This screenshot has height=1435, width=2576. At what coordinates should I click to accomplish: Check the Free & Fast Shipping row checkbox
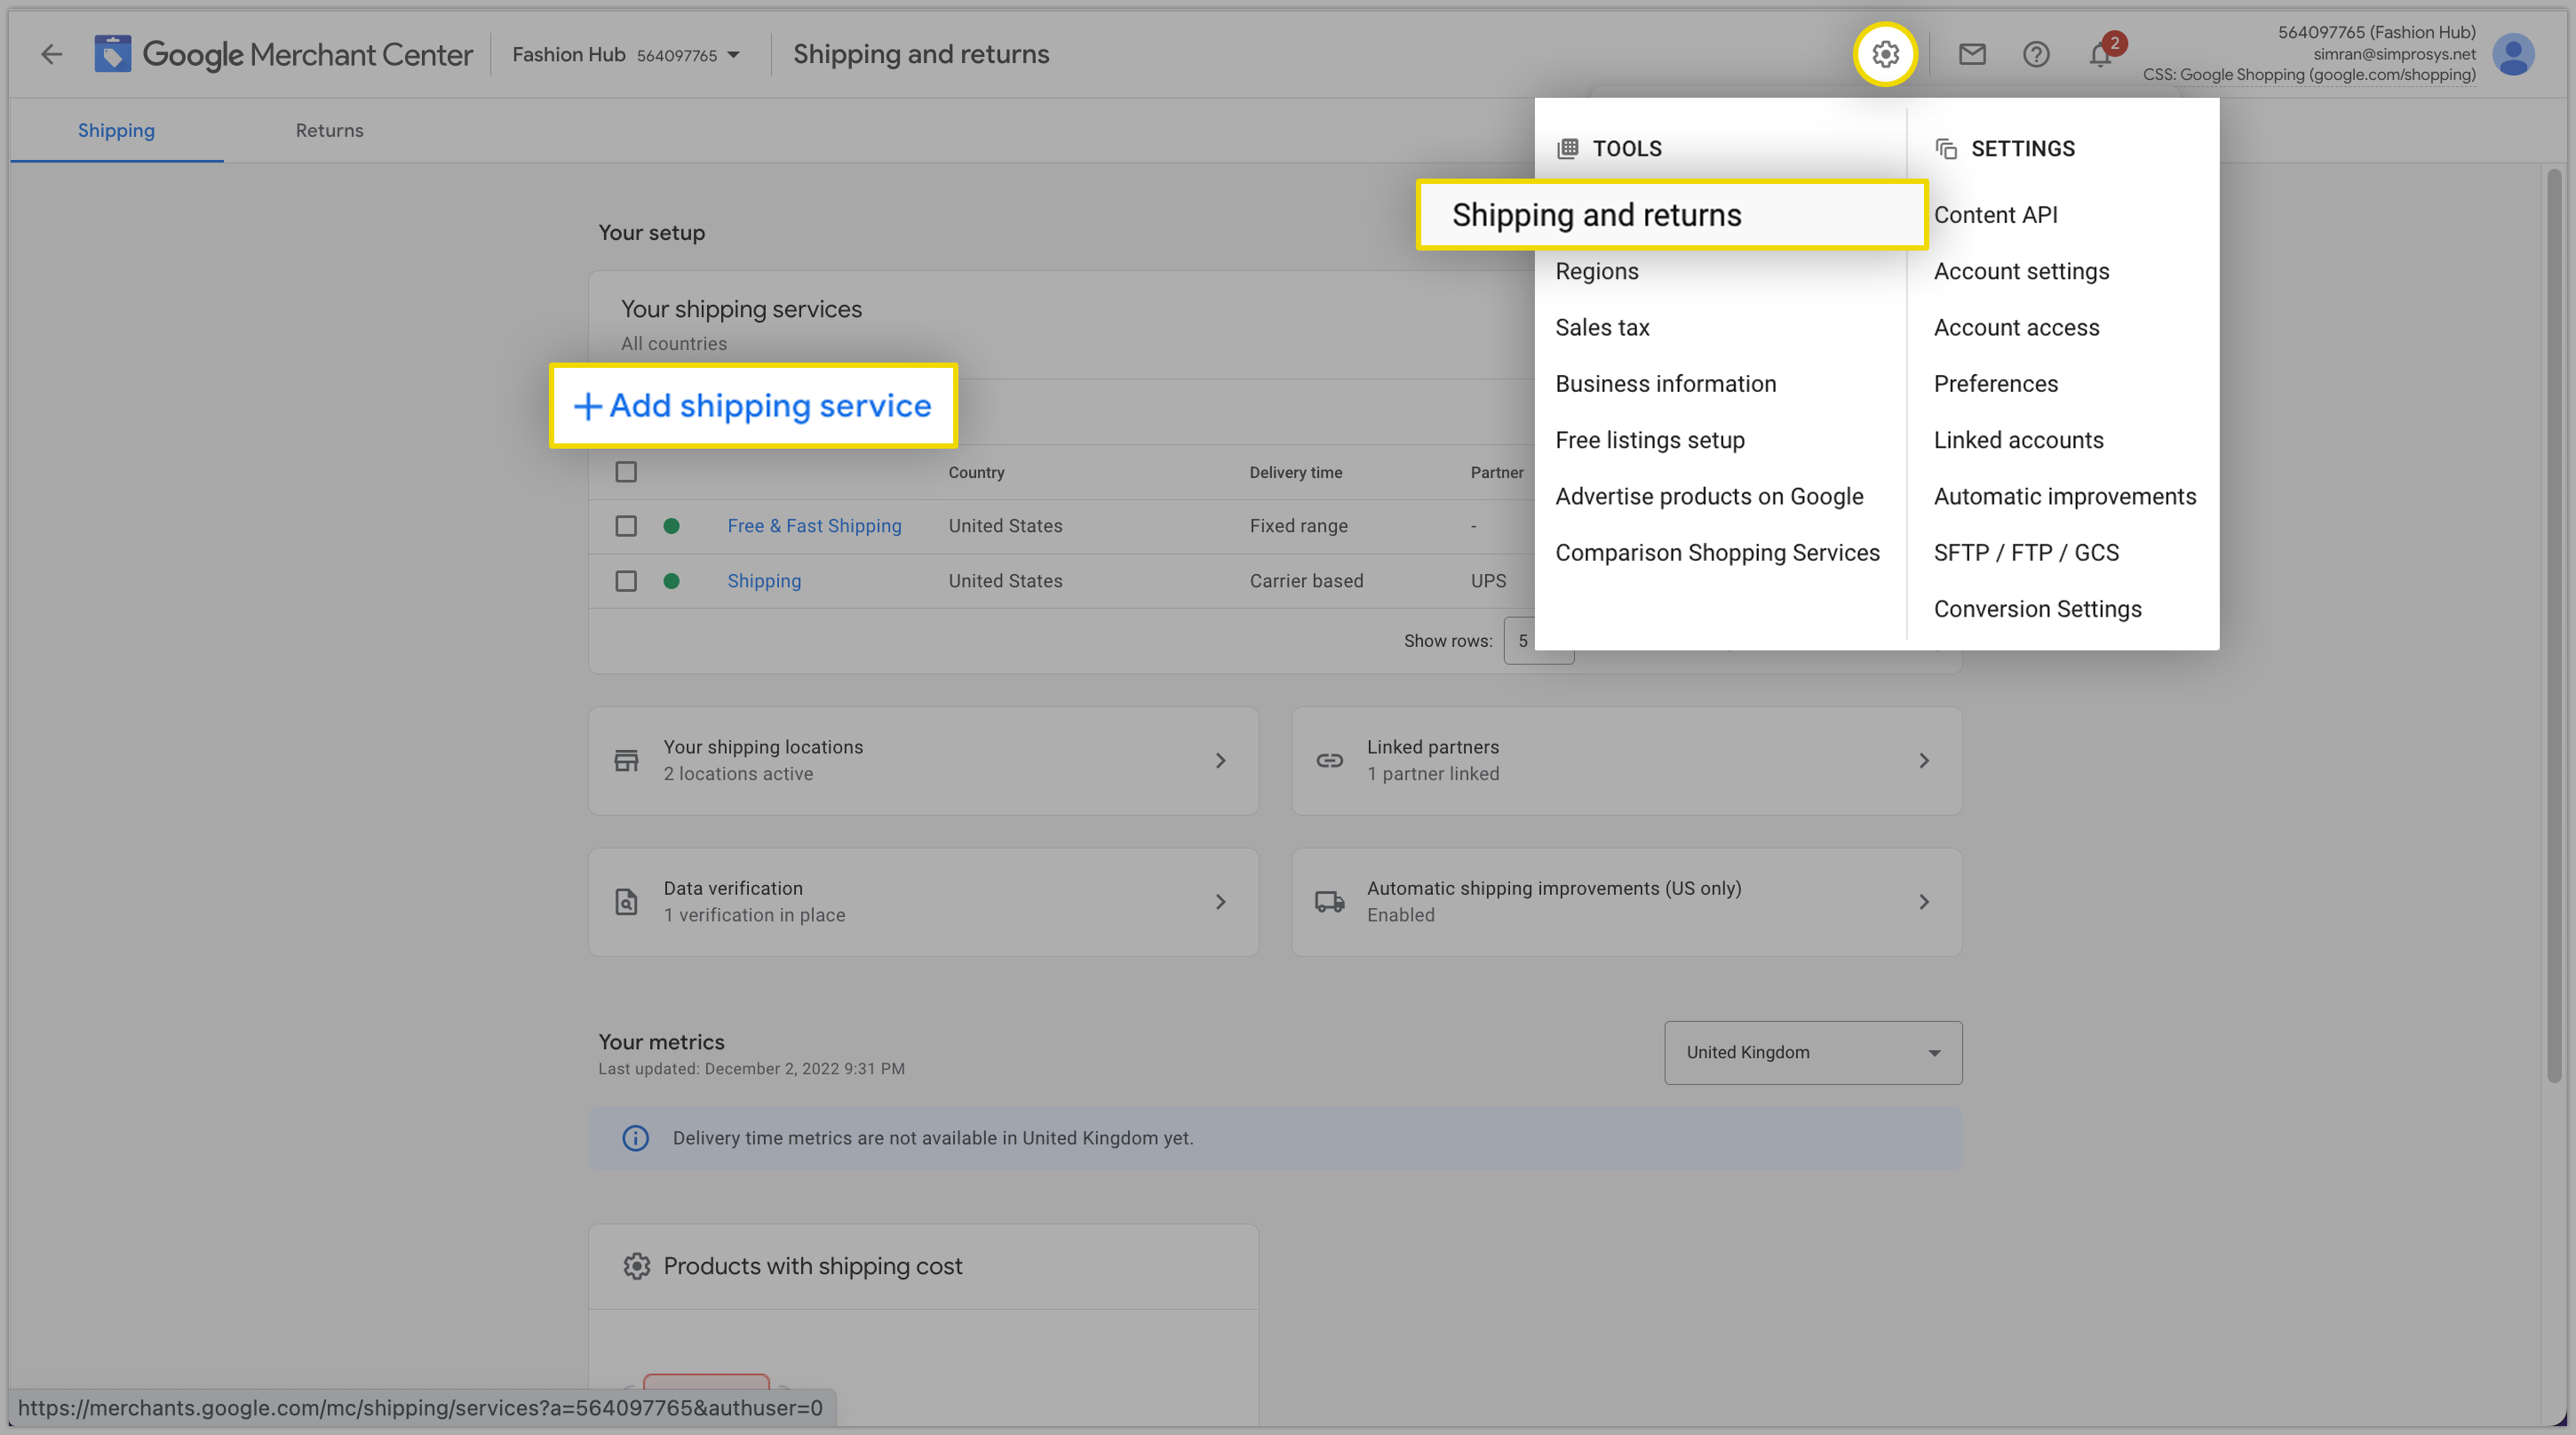(x=626, y=525)
